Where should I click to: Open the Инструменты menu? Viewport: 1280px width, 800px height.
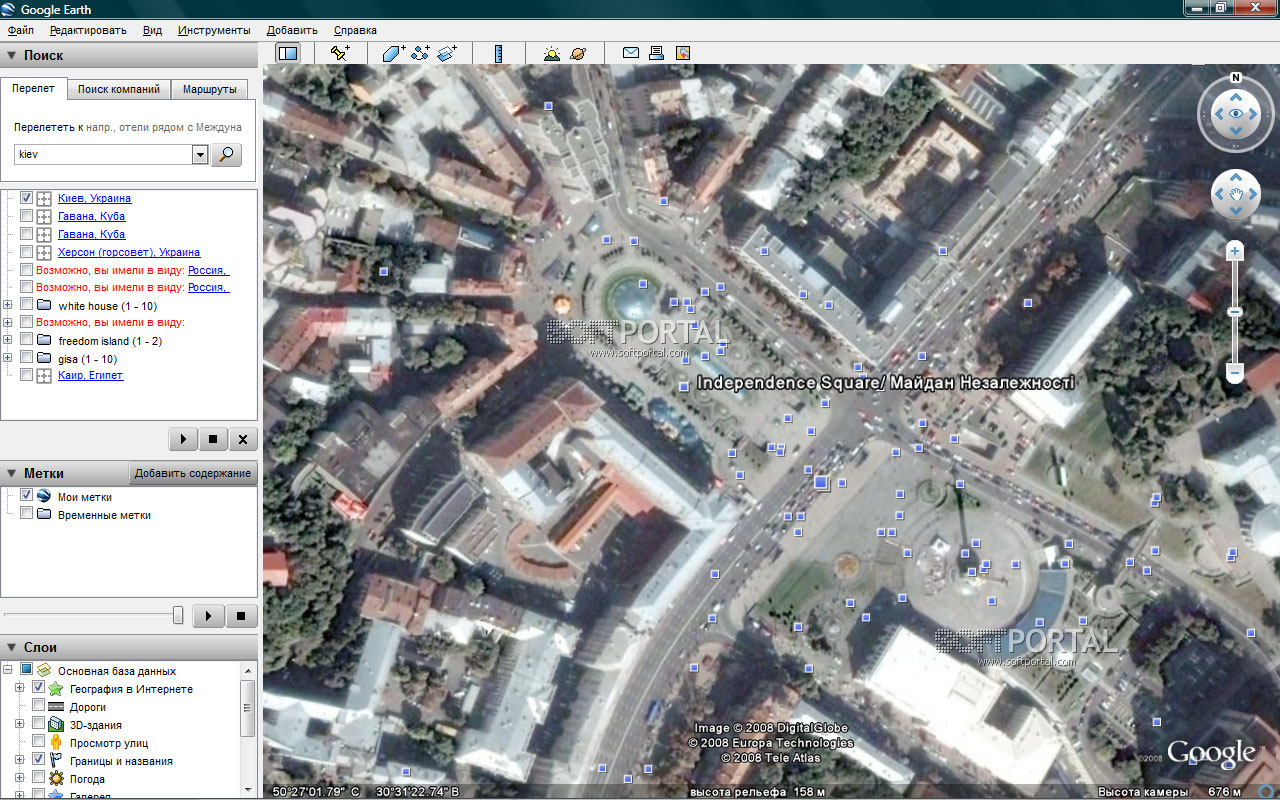(x=214, y=30)
